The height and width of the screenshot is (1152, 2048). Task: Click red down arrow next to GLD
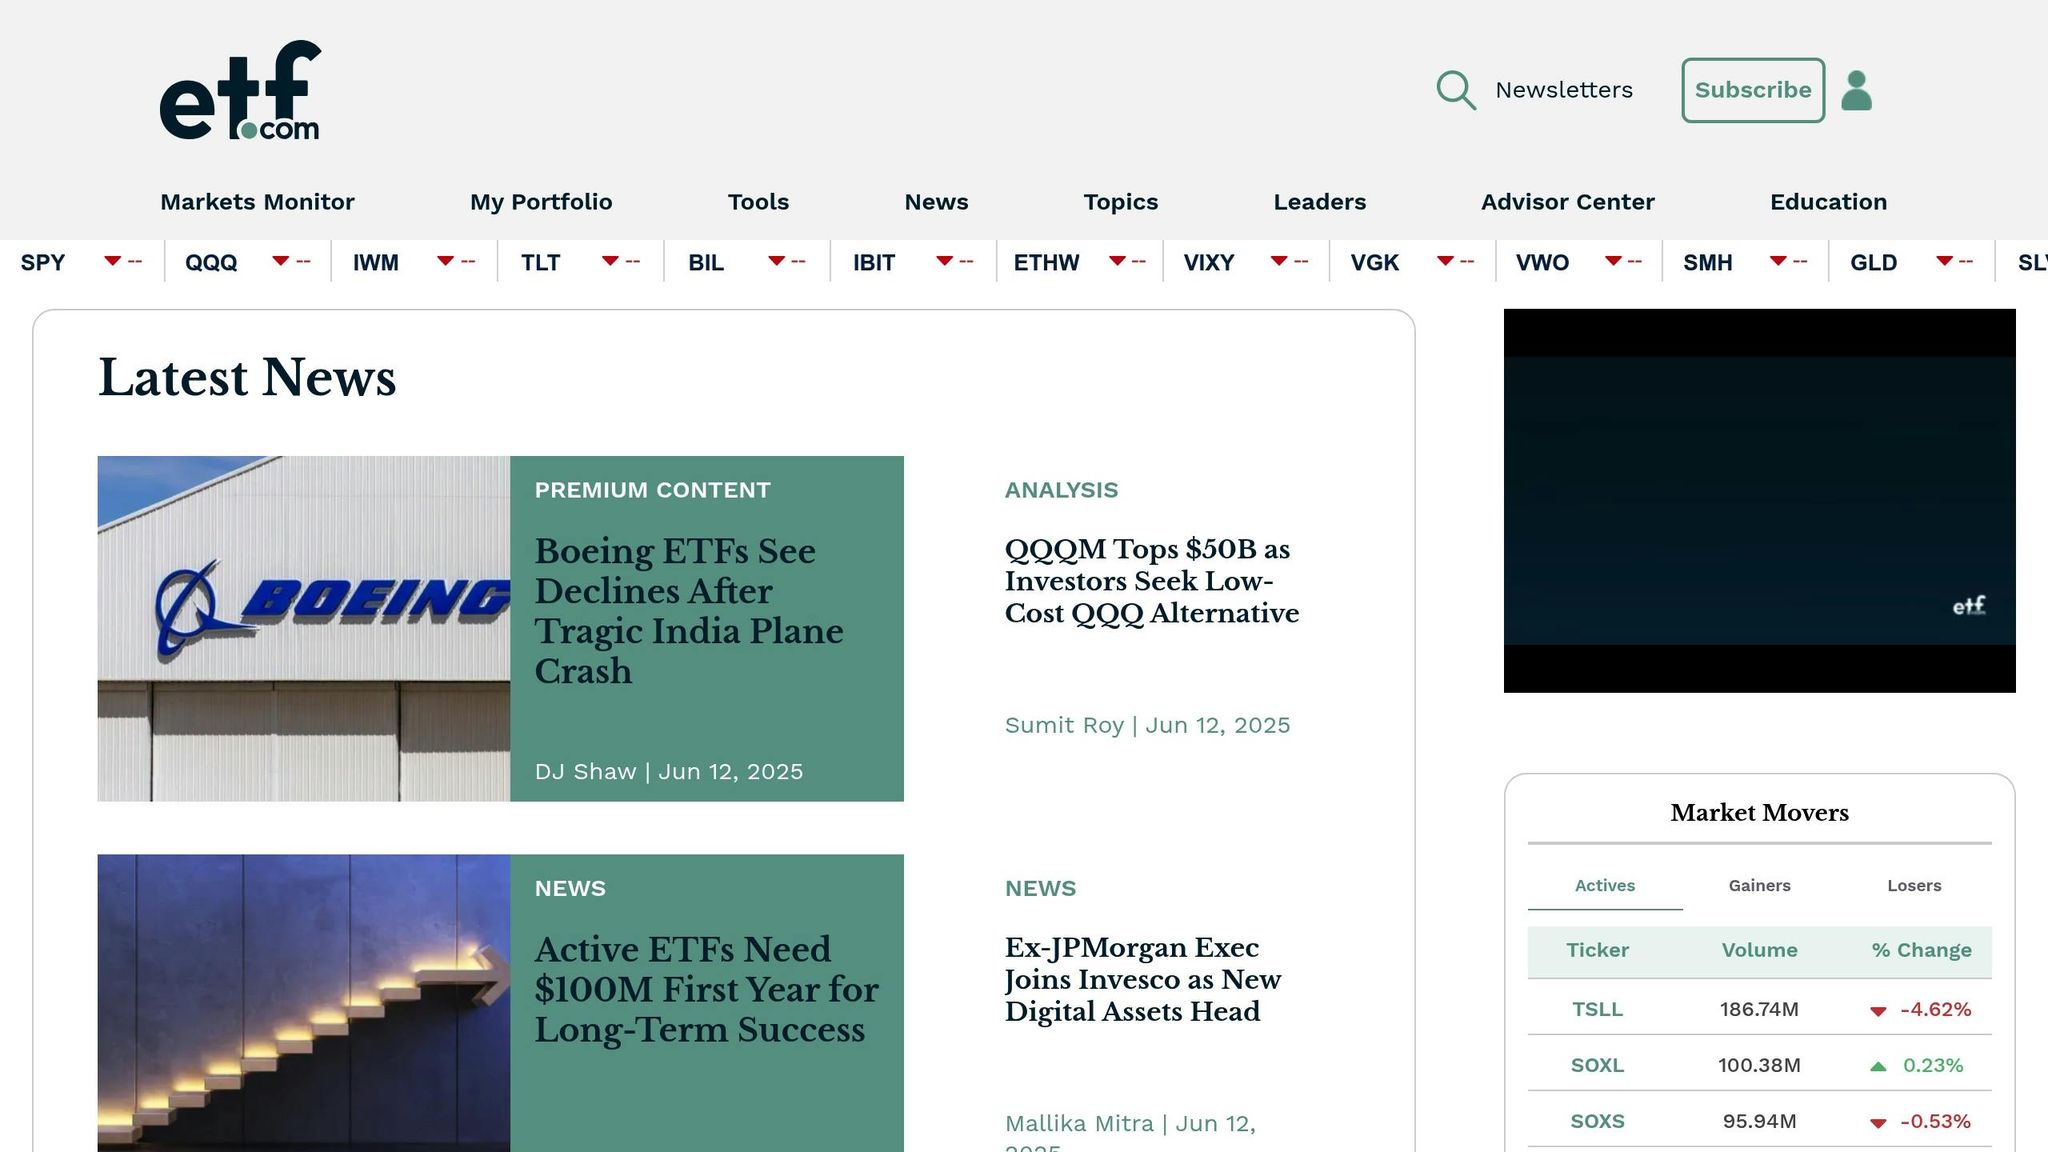coord(1944,261)
